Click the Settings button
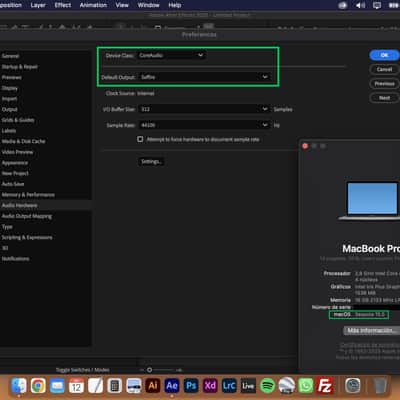This screenshot has height=400, width=400. (151, 162)
